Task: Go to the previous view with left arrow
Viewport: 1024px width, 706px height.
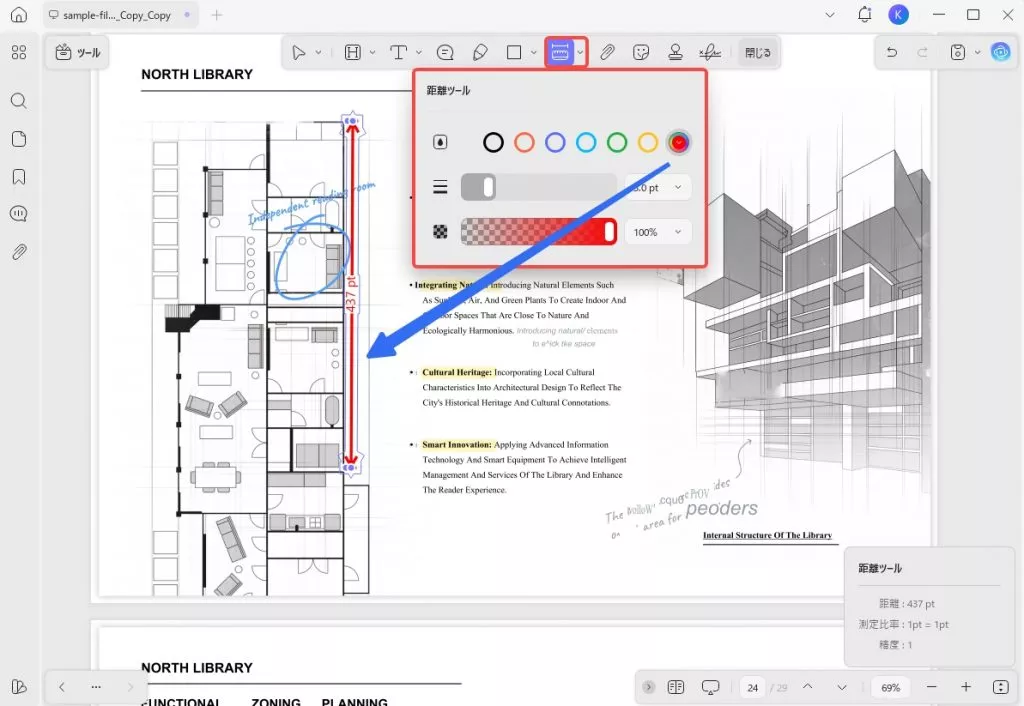Action: (61, 686)
